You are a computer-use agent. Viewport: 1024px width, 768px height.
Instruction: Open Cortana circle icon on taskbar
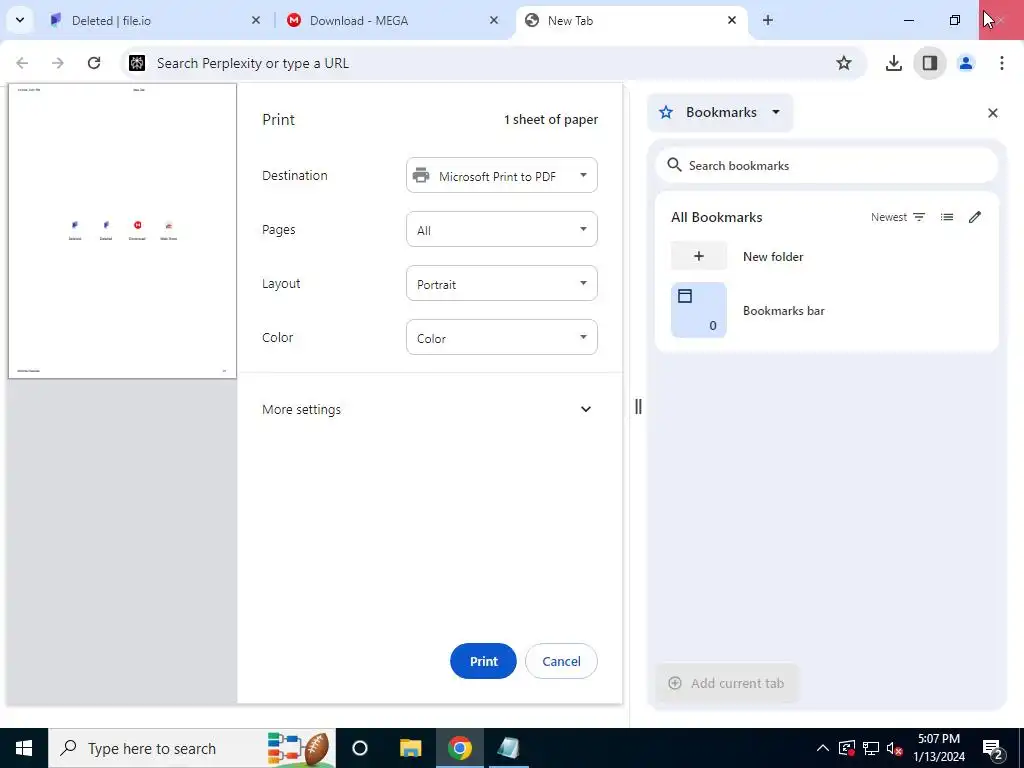coord(360,748)
